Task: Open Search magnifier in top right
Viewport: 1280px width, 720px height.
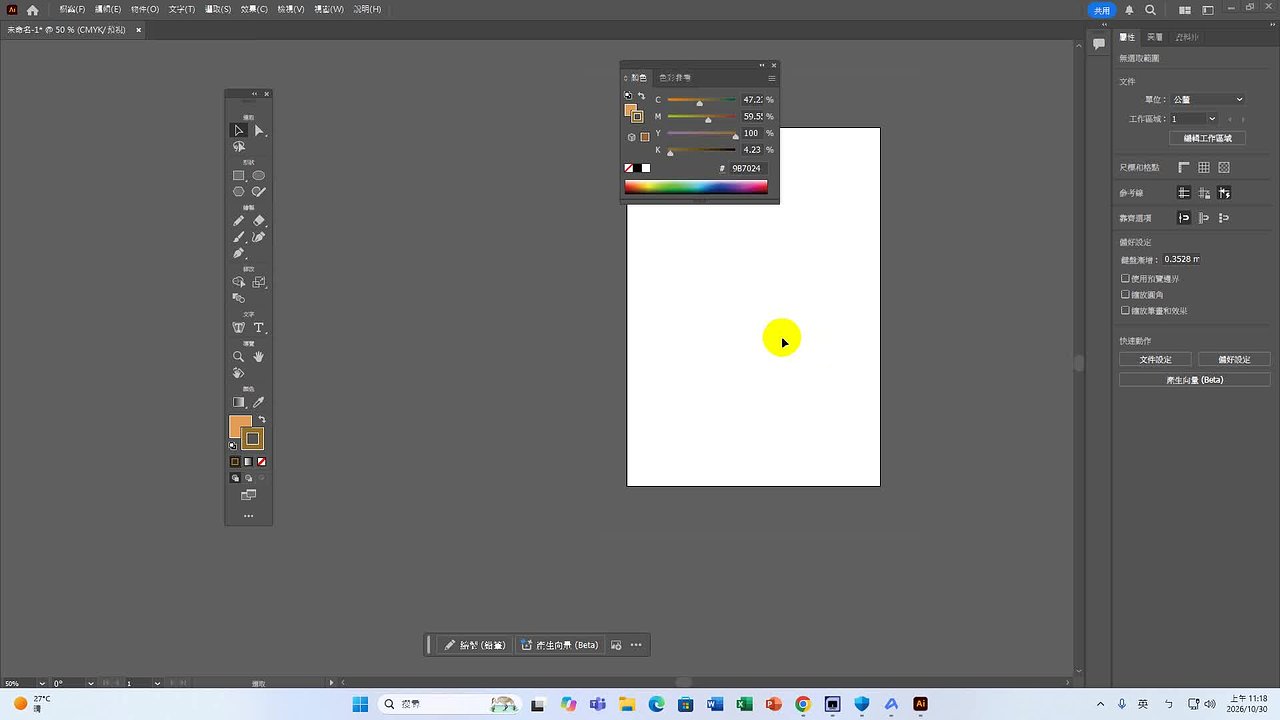Action: click(x=1150, y=10)
